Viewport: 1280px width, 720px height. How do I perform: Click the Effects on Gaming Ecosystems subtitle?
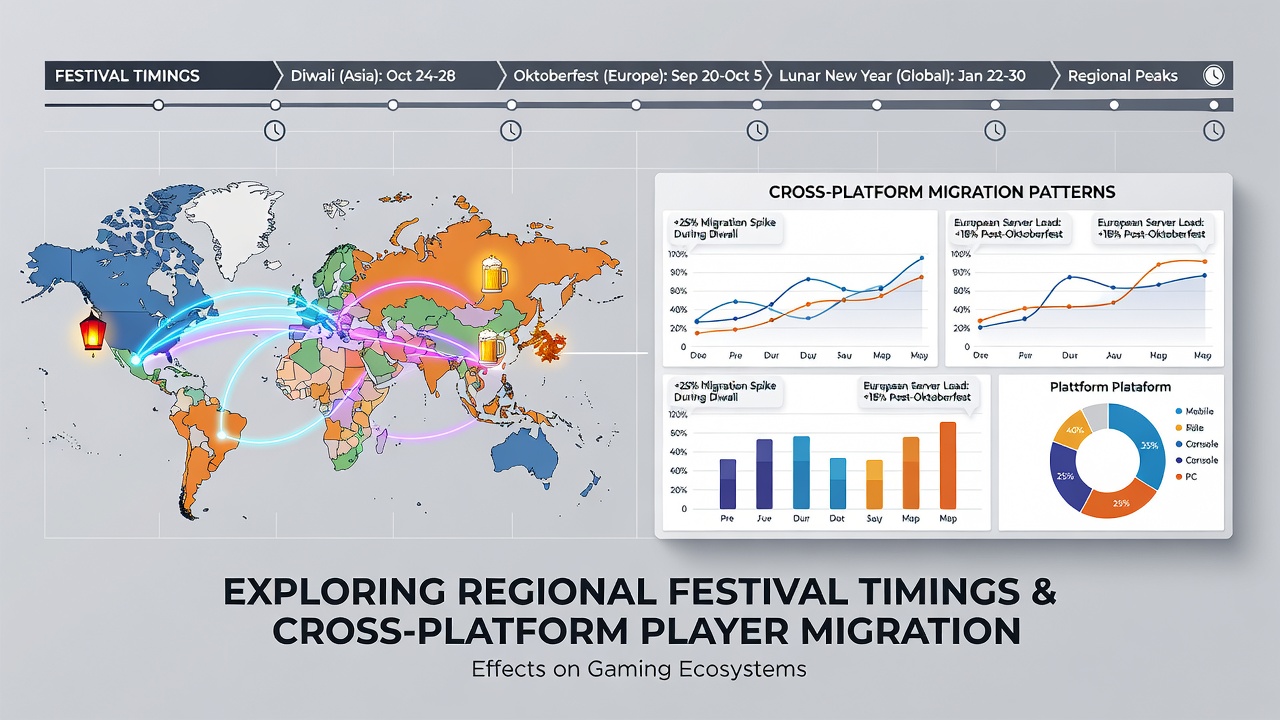click(639, 669)
